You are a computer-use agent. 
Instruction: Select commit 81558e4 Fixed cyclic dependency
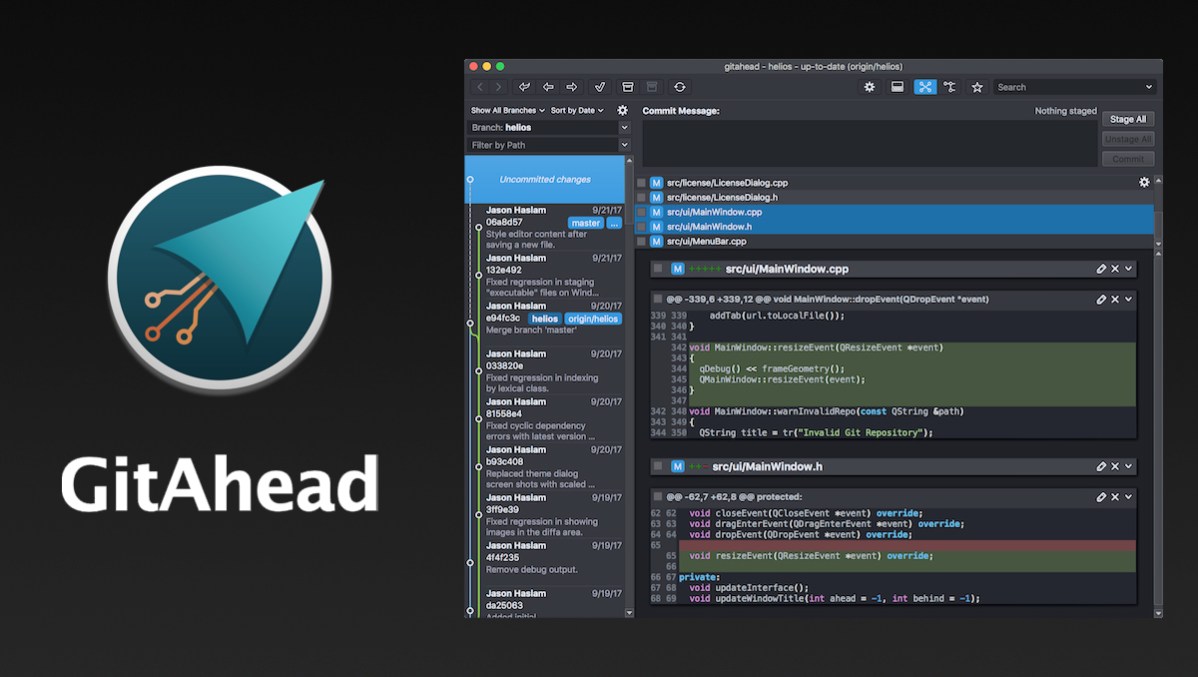point(545,419)
